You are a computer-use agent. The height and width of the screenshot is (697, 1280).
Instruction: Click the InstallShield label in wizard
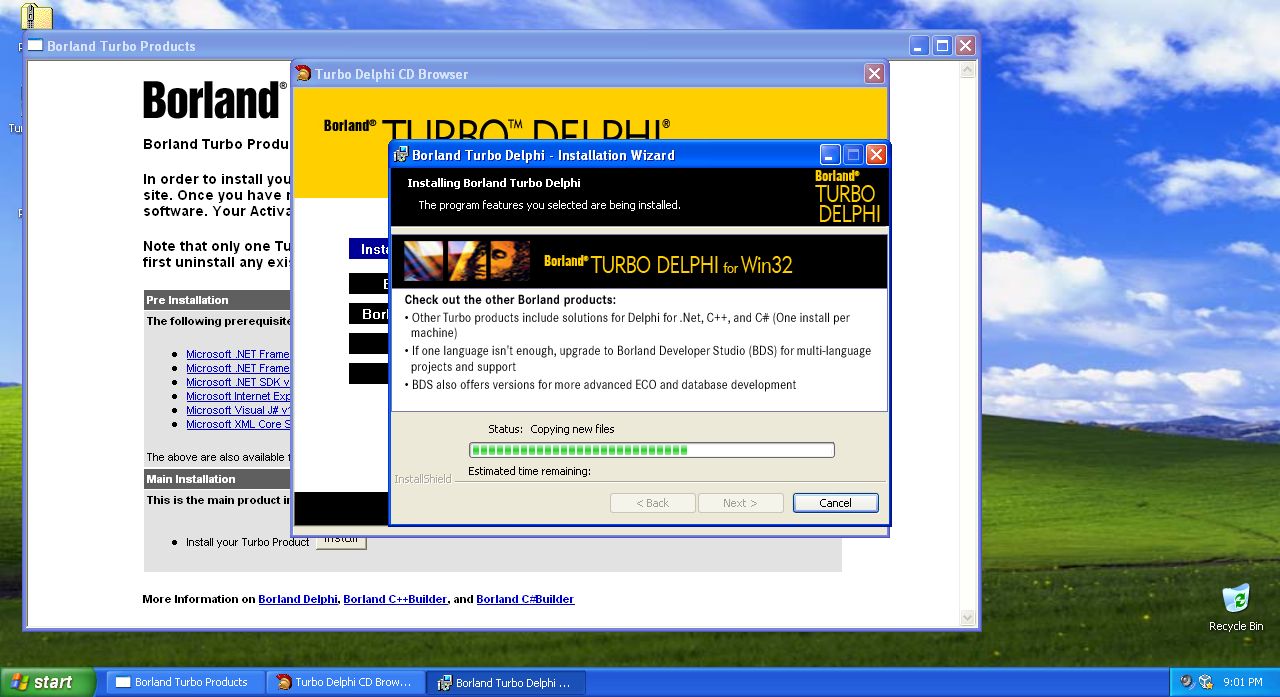point(423,479)
